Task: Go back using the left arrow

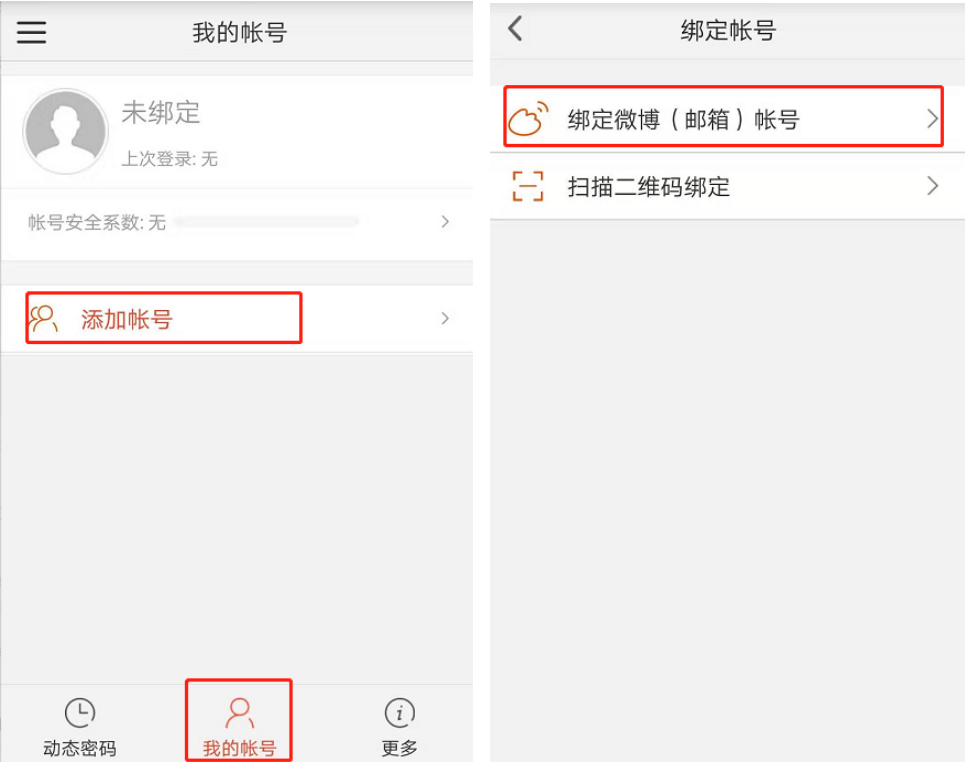Action: [515, 28]
